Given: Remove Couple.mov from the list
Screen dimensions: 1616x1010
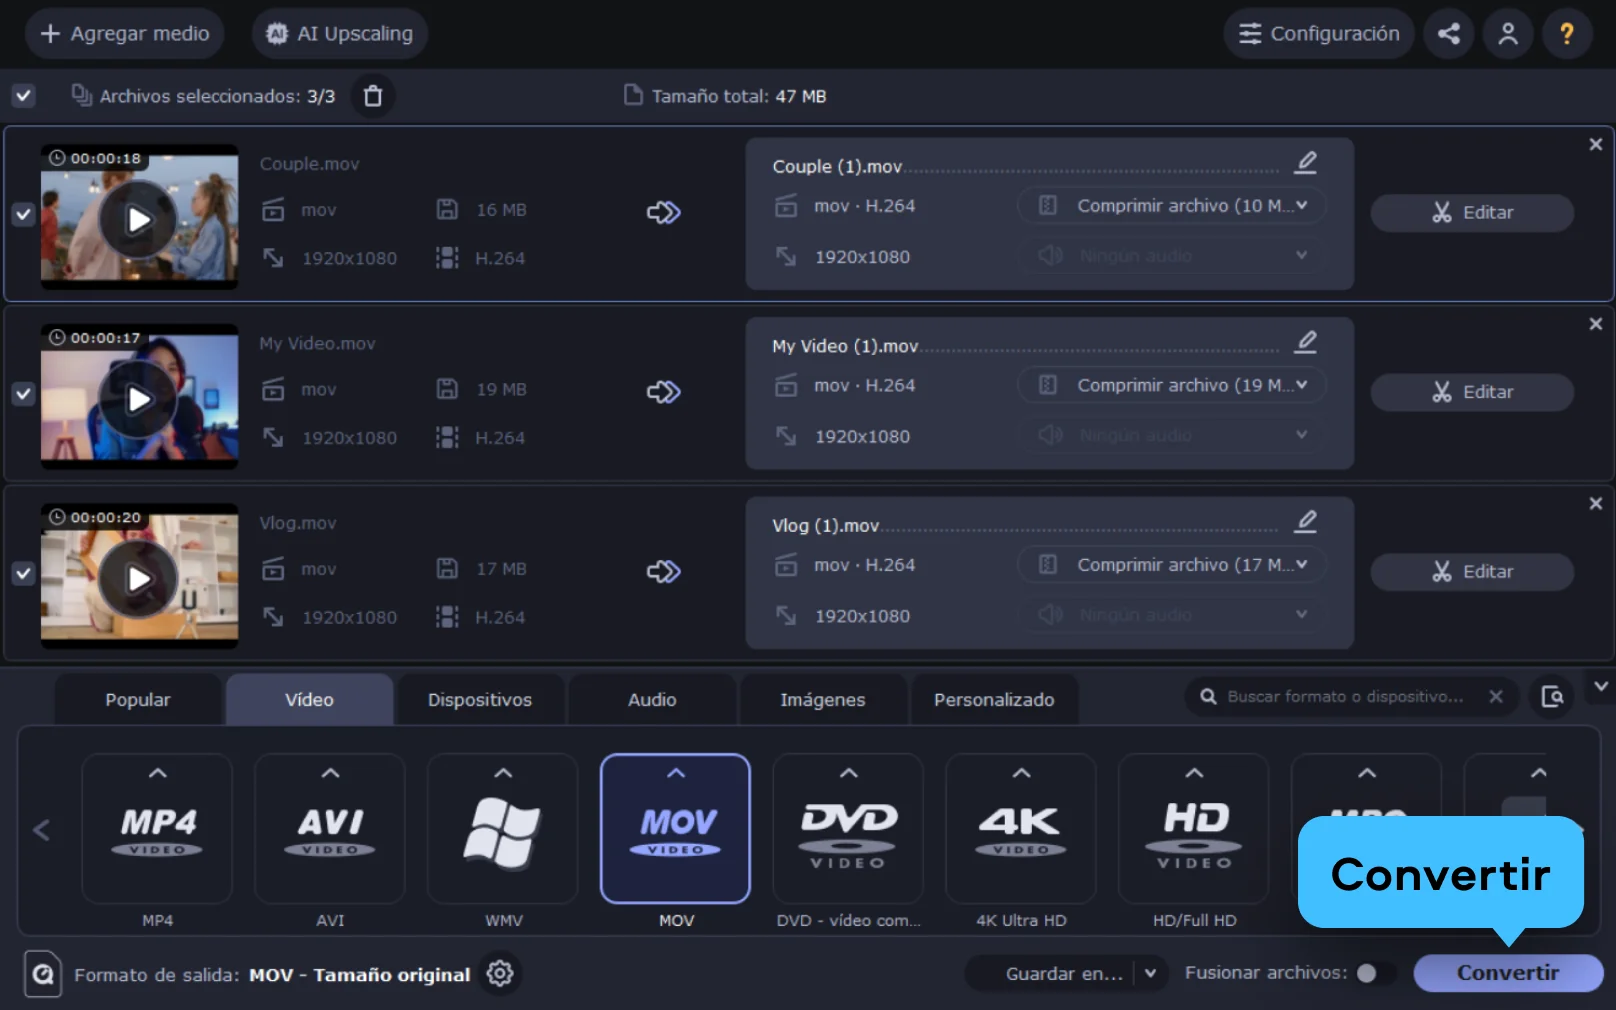Looking at the screenshot, I should click(x=1596, y=145).
